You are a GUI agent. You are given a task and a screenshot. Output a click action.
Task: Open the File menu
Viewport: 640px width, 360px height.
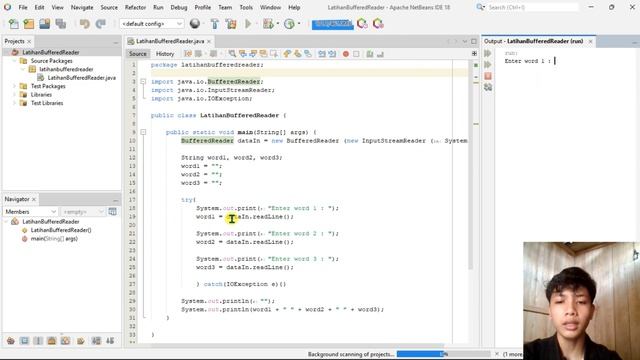click(x=23, y=7)
